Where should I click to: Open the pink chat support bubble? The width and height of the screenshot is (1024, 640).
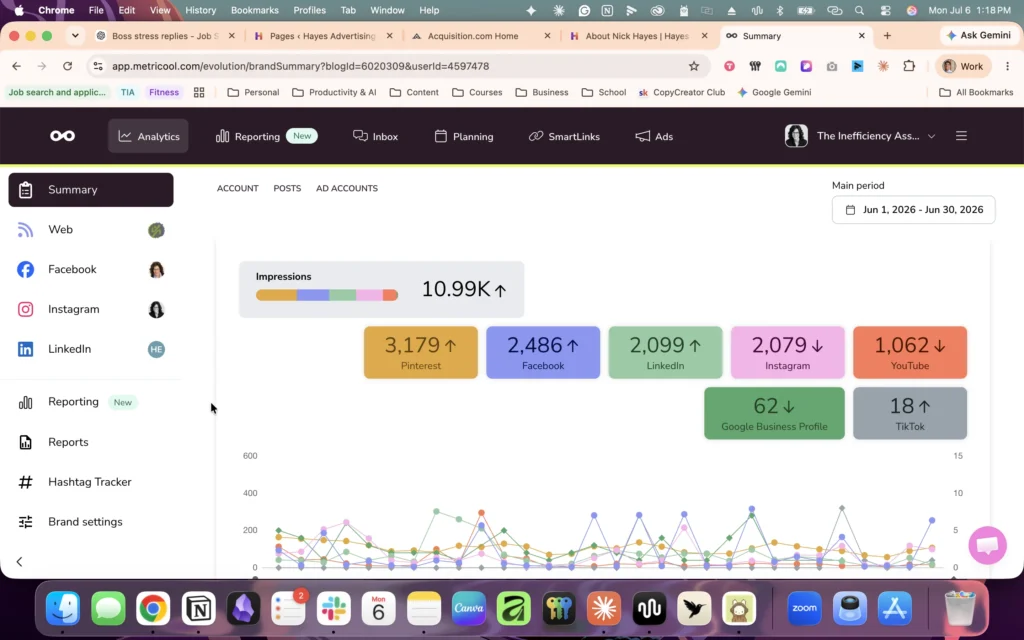(x=987, y=545)
